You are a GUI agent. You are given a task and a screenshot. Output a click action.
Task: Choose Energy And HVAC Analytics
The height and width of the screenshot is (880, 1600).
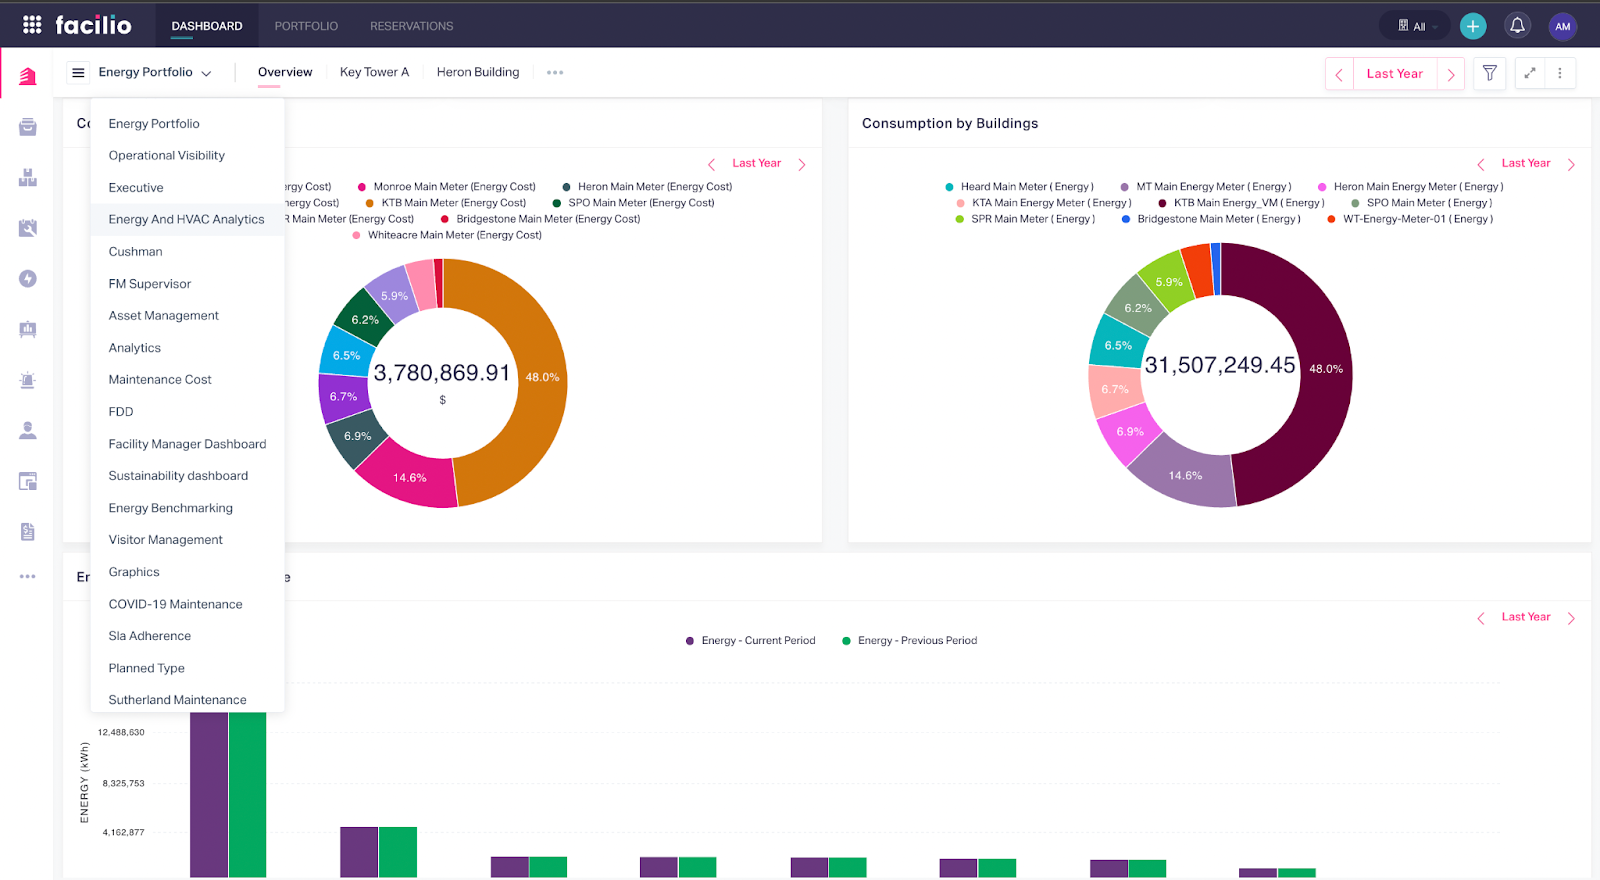coord(187,219)
